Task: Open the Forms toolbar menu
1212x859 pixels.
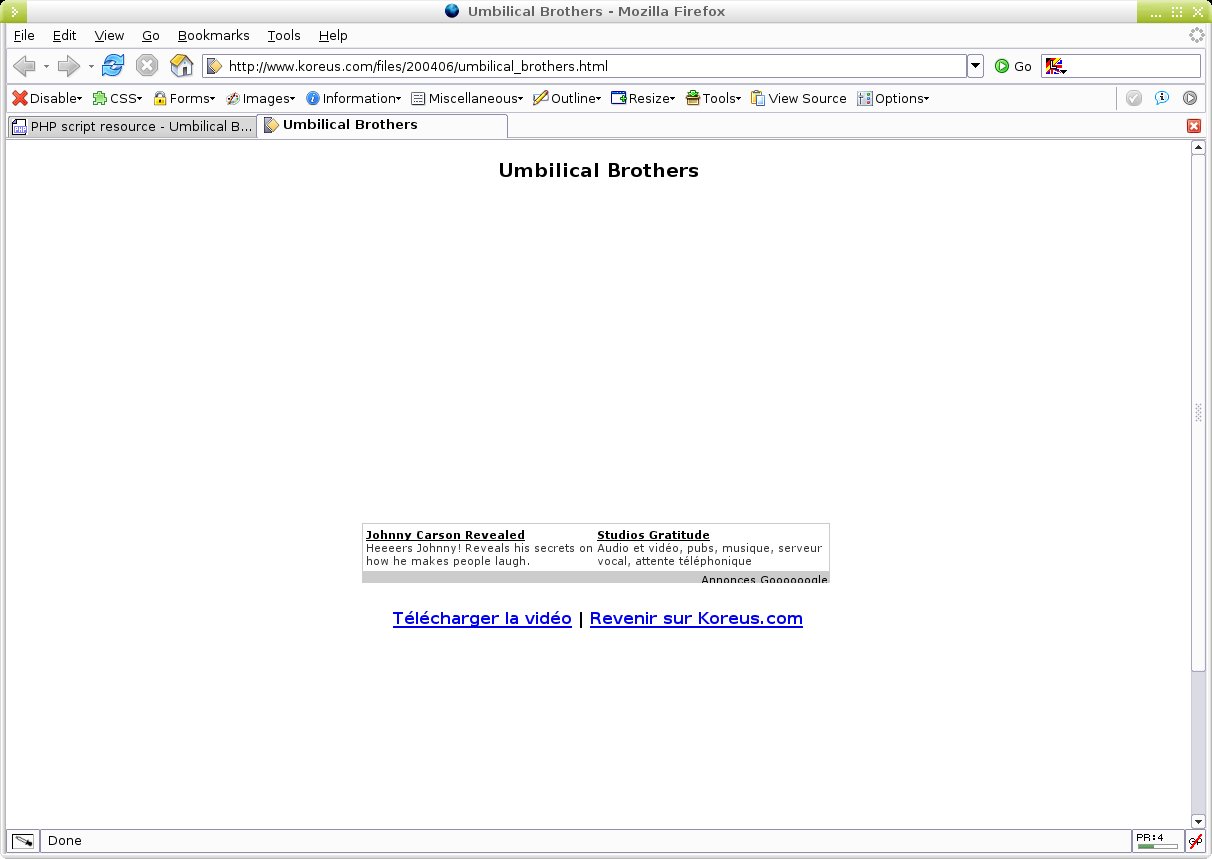Action: [x=184, y=98]
